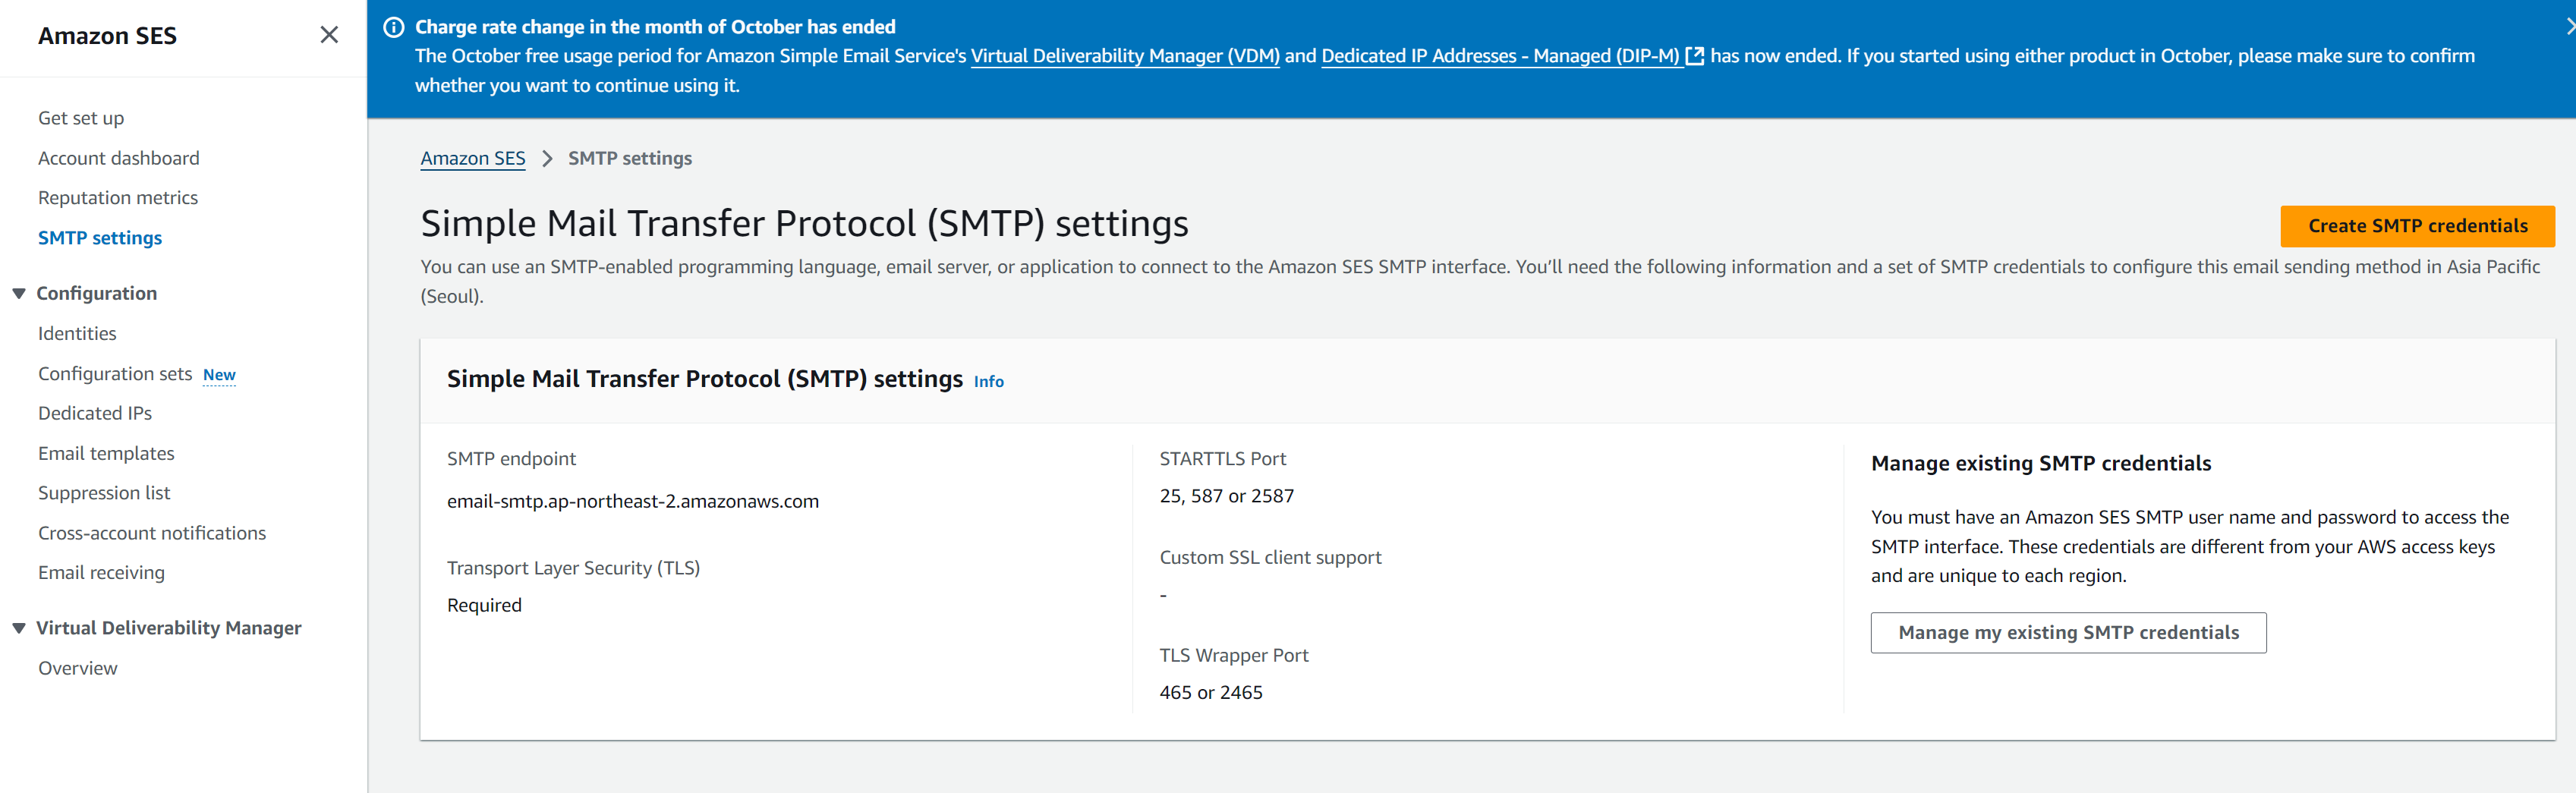Open Identities under Configuration
Screen dimensions: 2576x793
click(77, 333)
